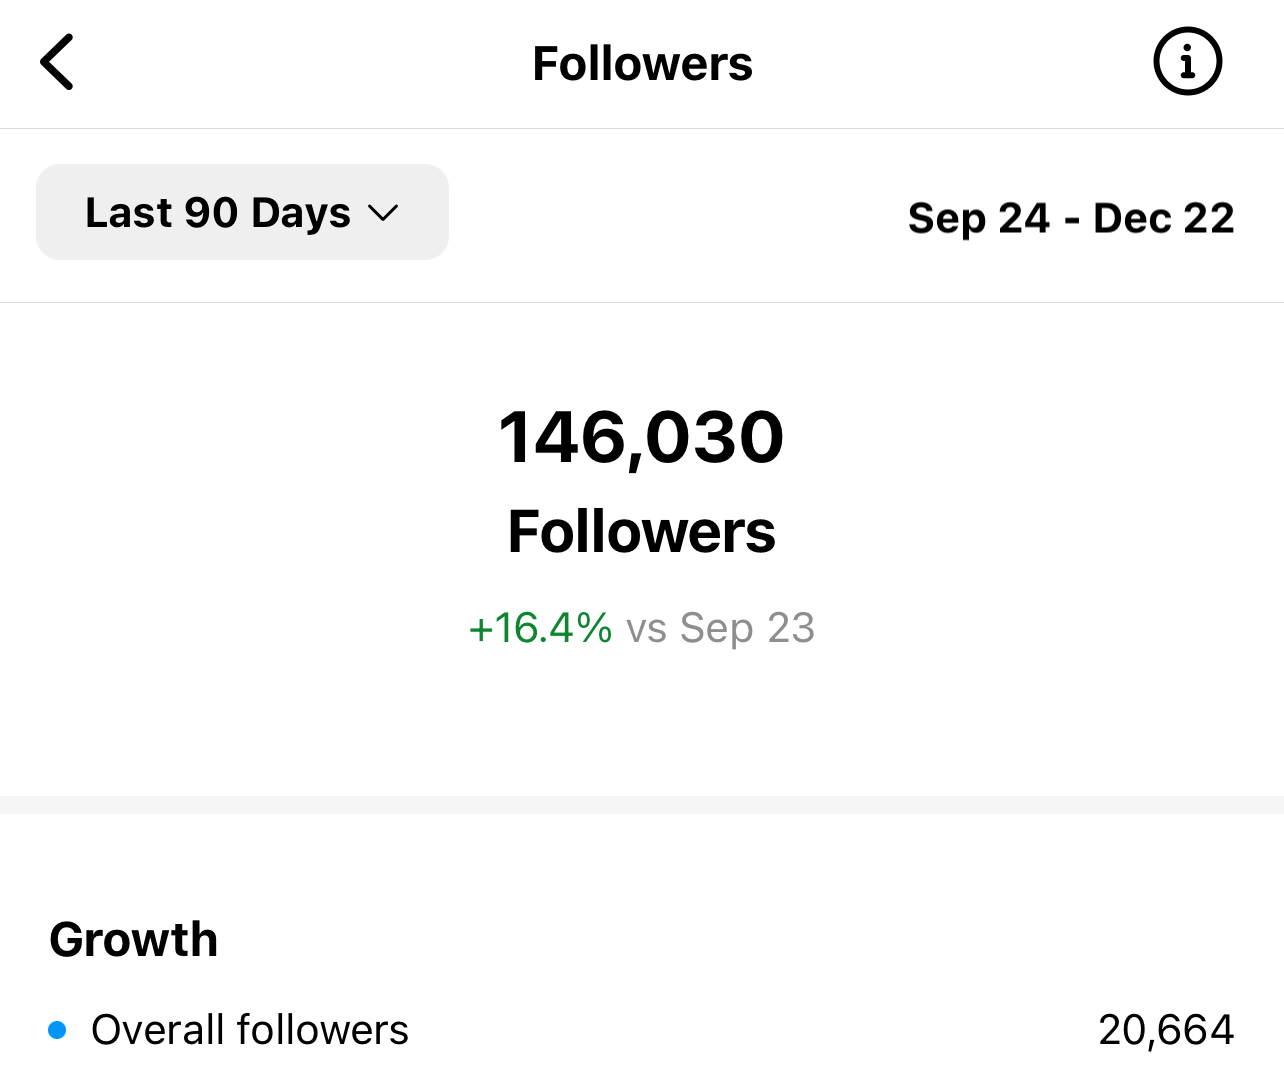Tap the gray divider above Growth

[642, 805]
